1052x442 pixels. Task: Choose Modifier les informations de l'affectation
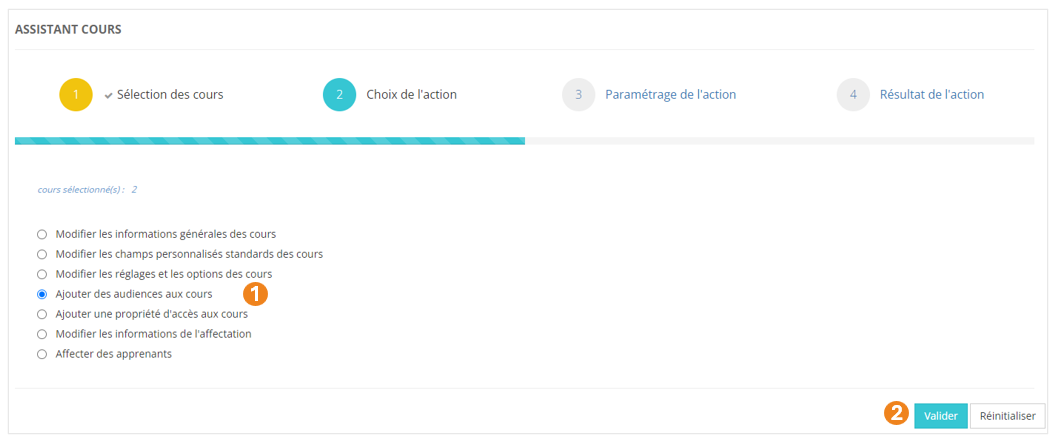[x=42, y=334]
